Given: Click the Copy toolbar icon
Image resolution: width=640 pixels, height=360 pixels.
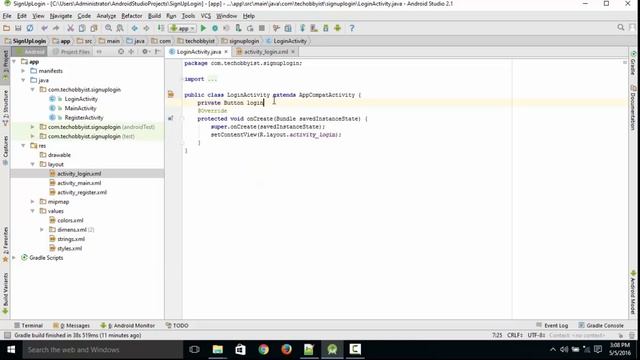Looking at the screenshot, I should (x=82, y=28).
